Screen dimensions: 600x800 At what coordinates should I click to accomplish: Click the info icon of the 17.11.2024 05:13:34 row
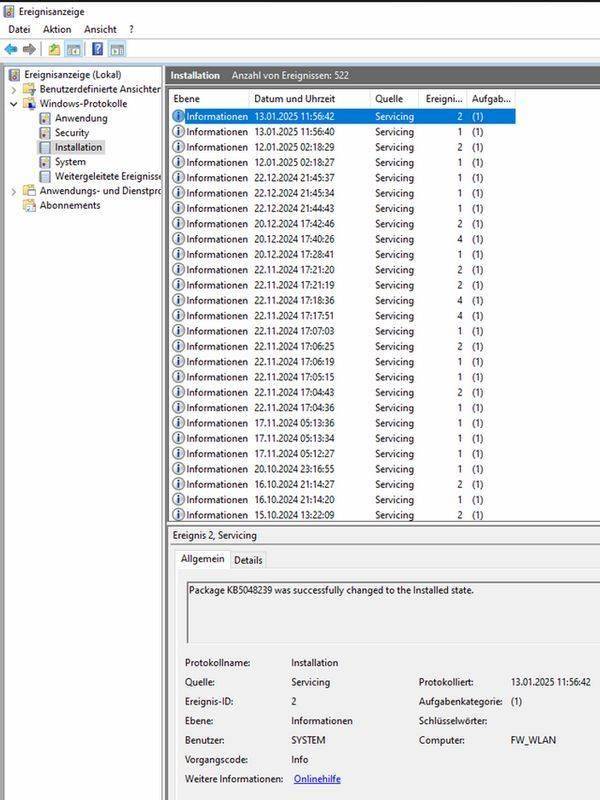click(x=178, y=438)
